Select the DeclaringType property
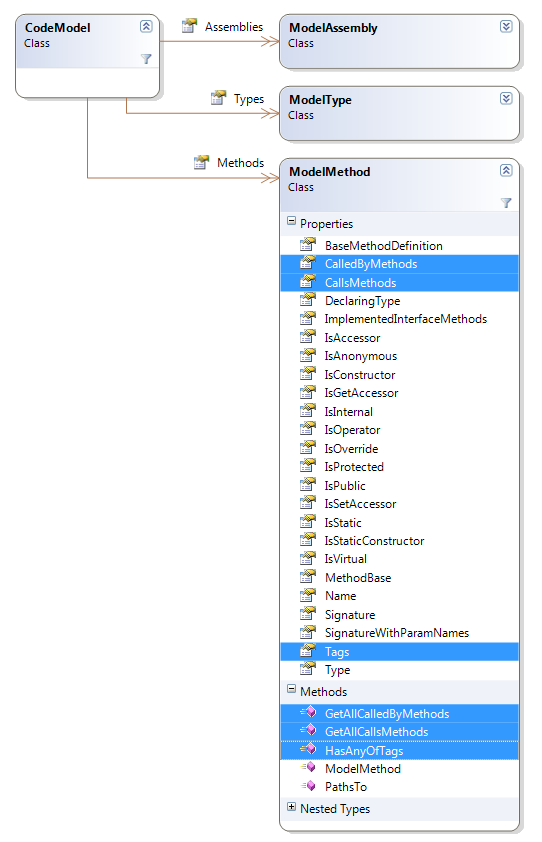The image size is (542, 842). tap(399, 301)
